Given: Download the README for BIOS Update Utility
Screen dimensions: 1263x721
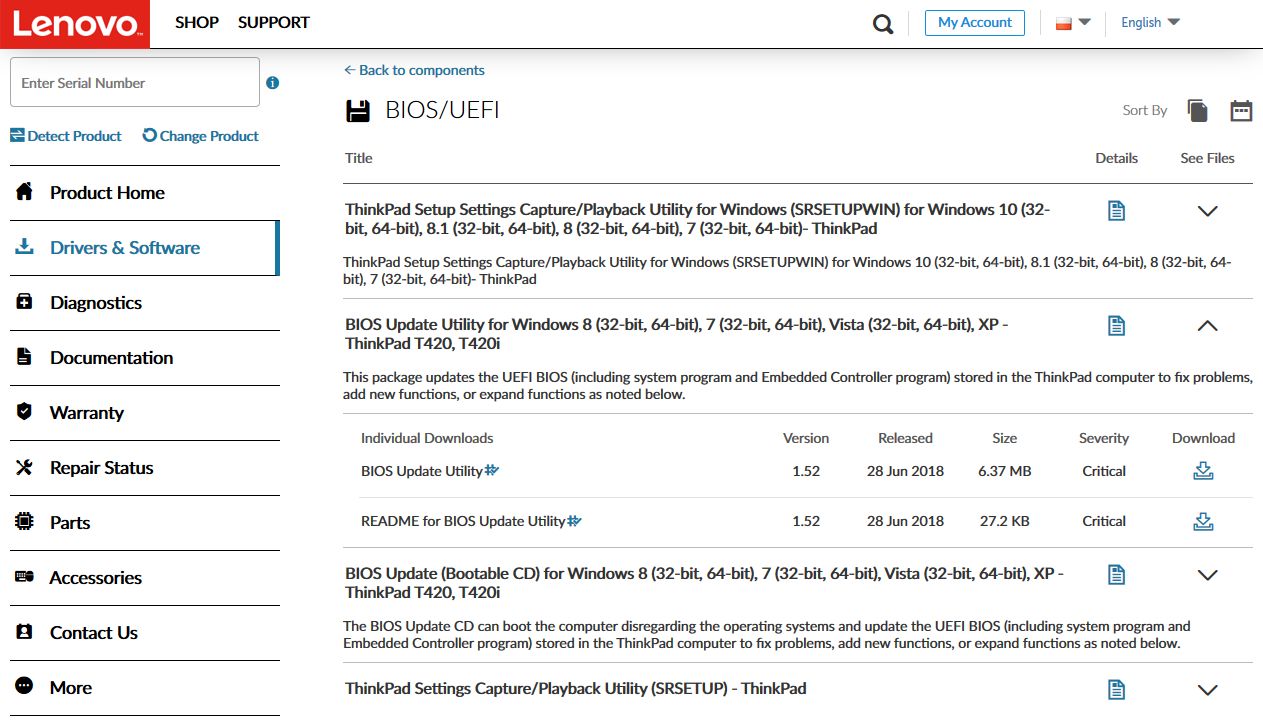Looking at the screenshot, I should [x=1204, y=521].
